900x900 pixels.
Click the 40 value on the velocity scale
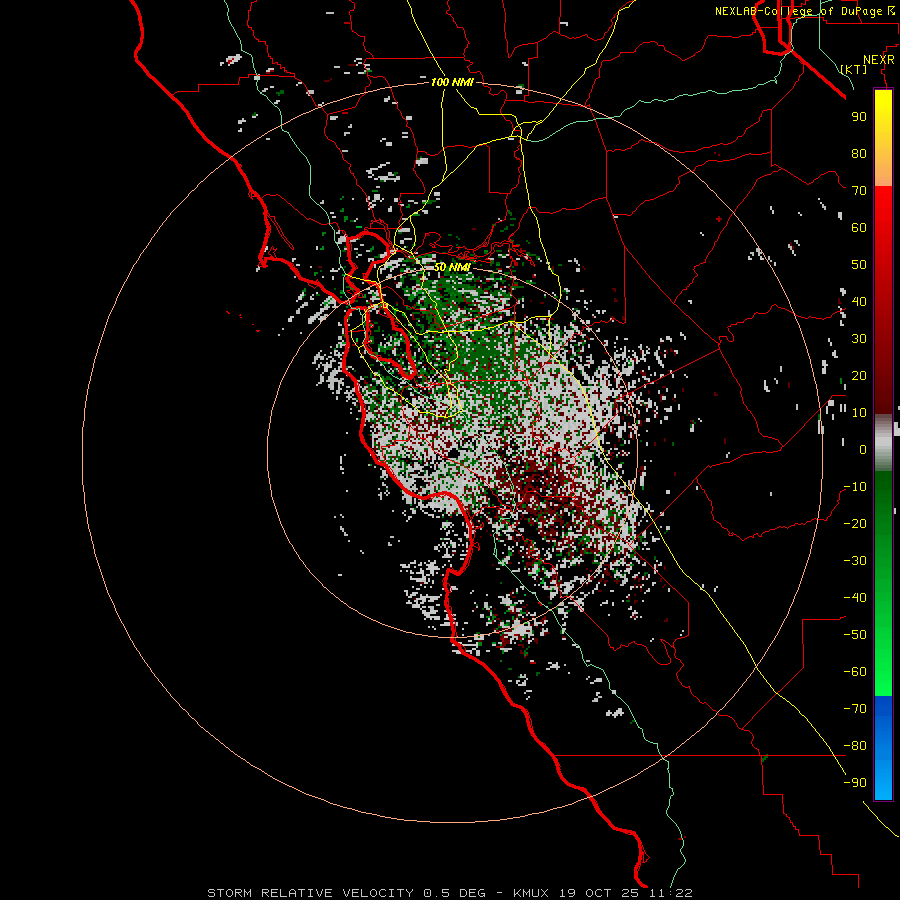click(859, 301)
